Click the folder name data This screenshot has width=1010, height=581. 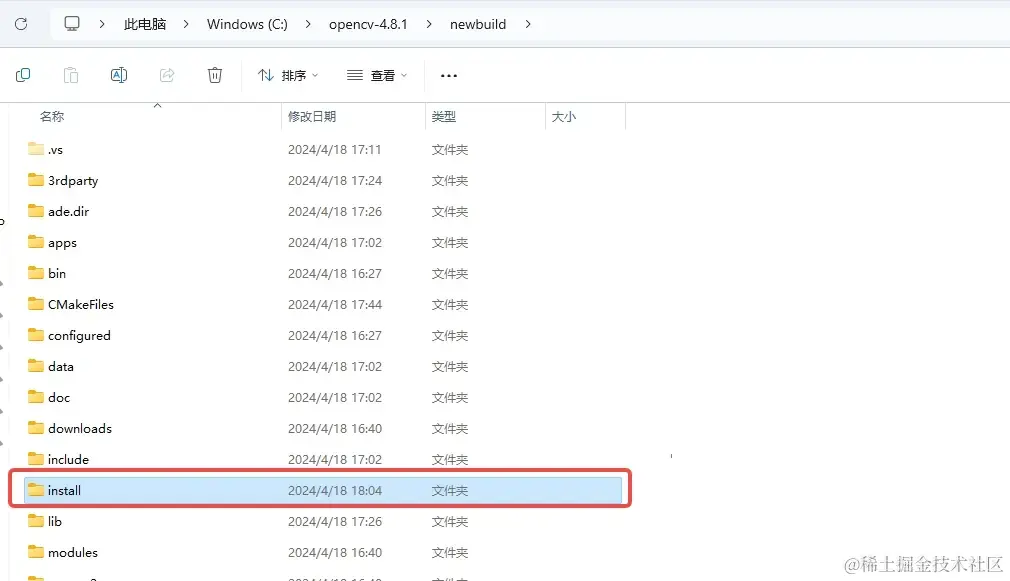tap(61, 367)
